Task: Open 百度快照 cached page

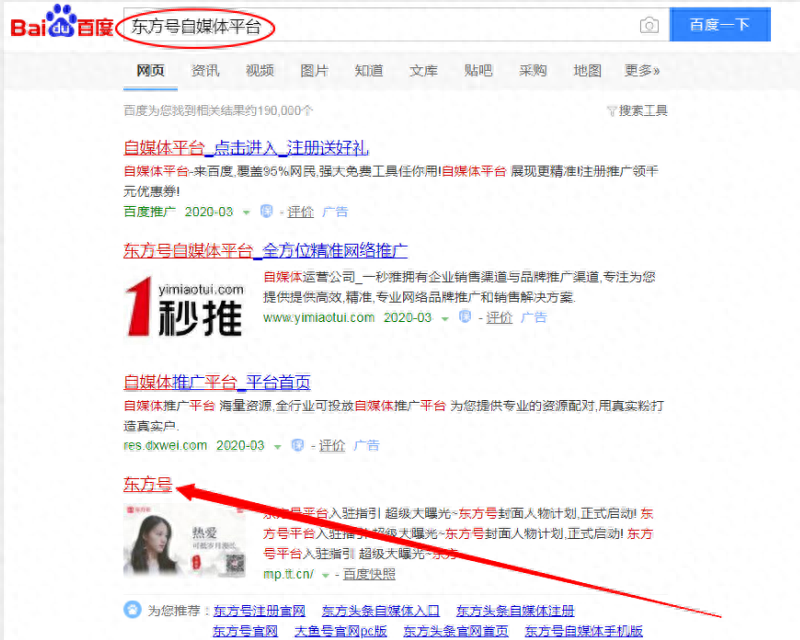Action: click(x=369, y=574)
